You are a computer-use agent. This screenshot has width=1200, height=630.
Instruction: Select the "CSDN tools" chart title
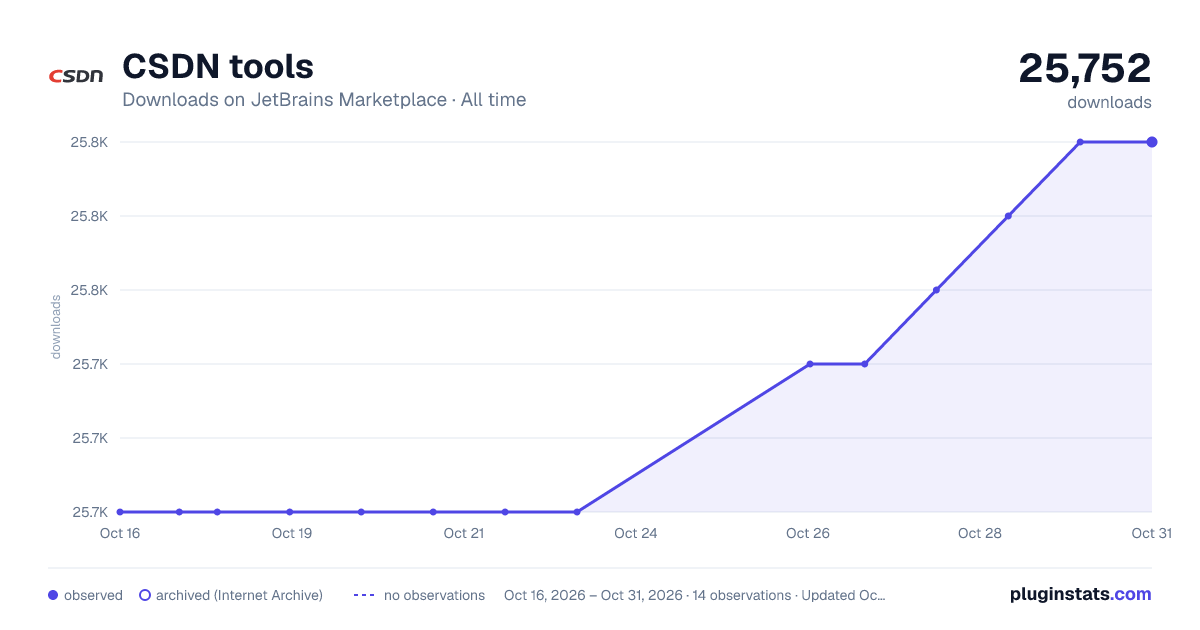coord(218,66)
